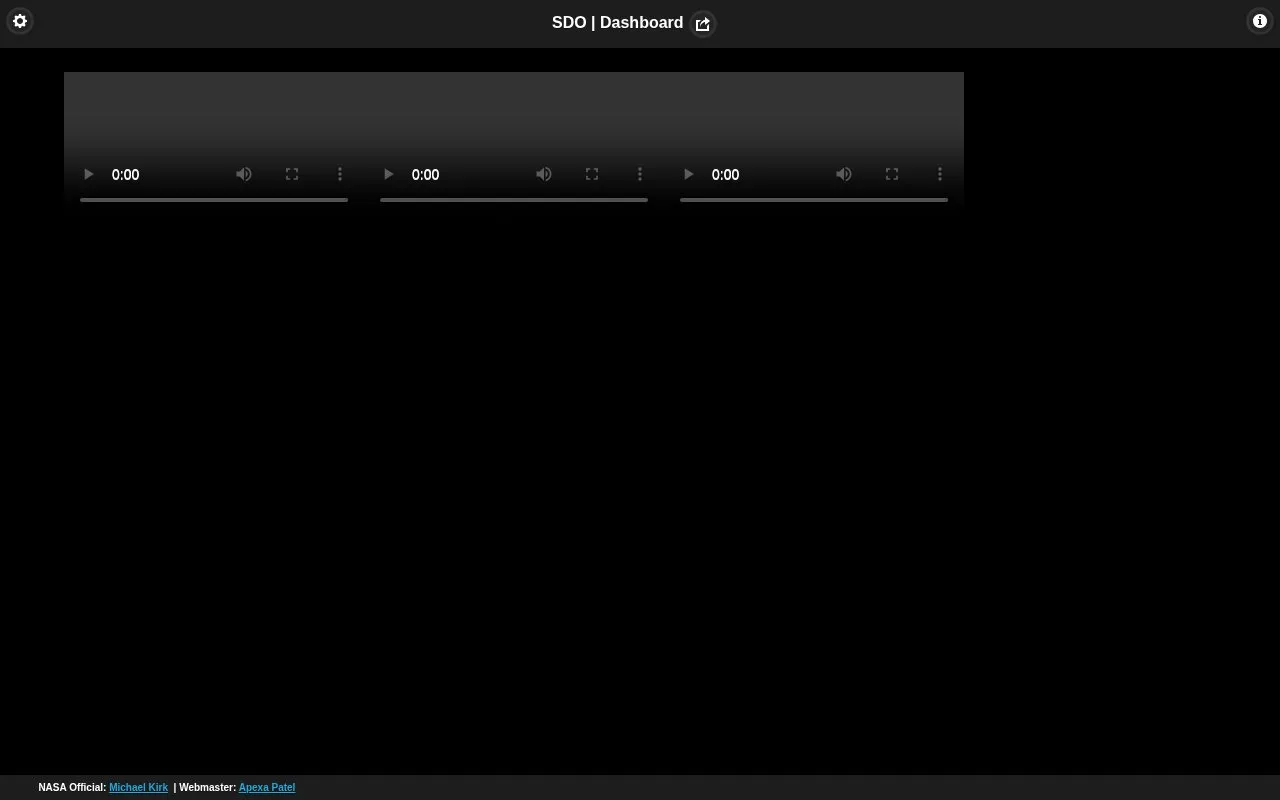
Task: Click the third video's 0:00 time
Action: click(725, 175)
